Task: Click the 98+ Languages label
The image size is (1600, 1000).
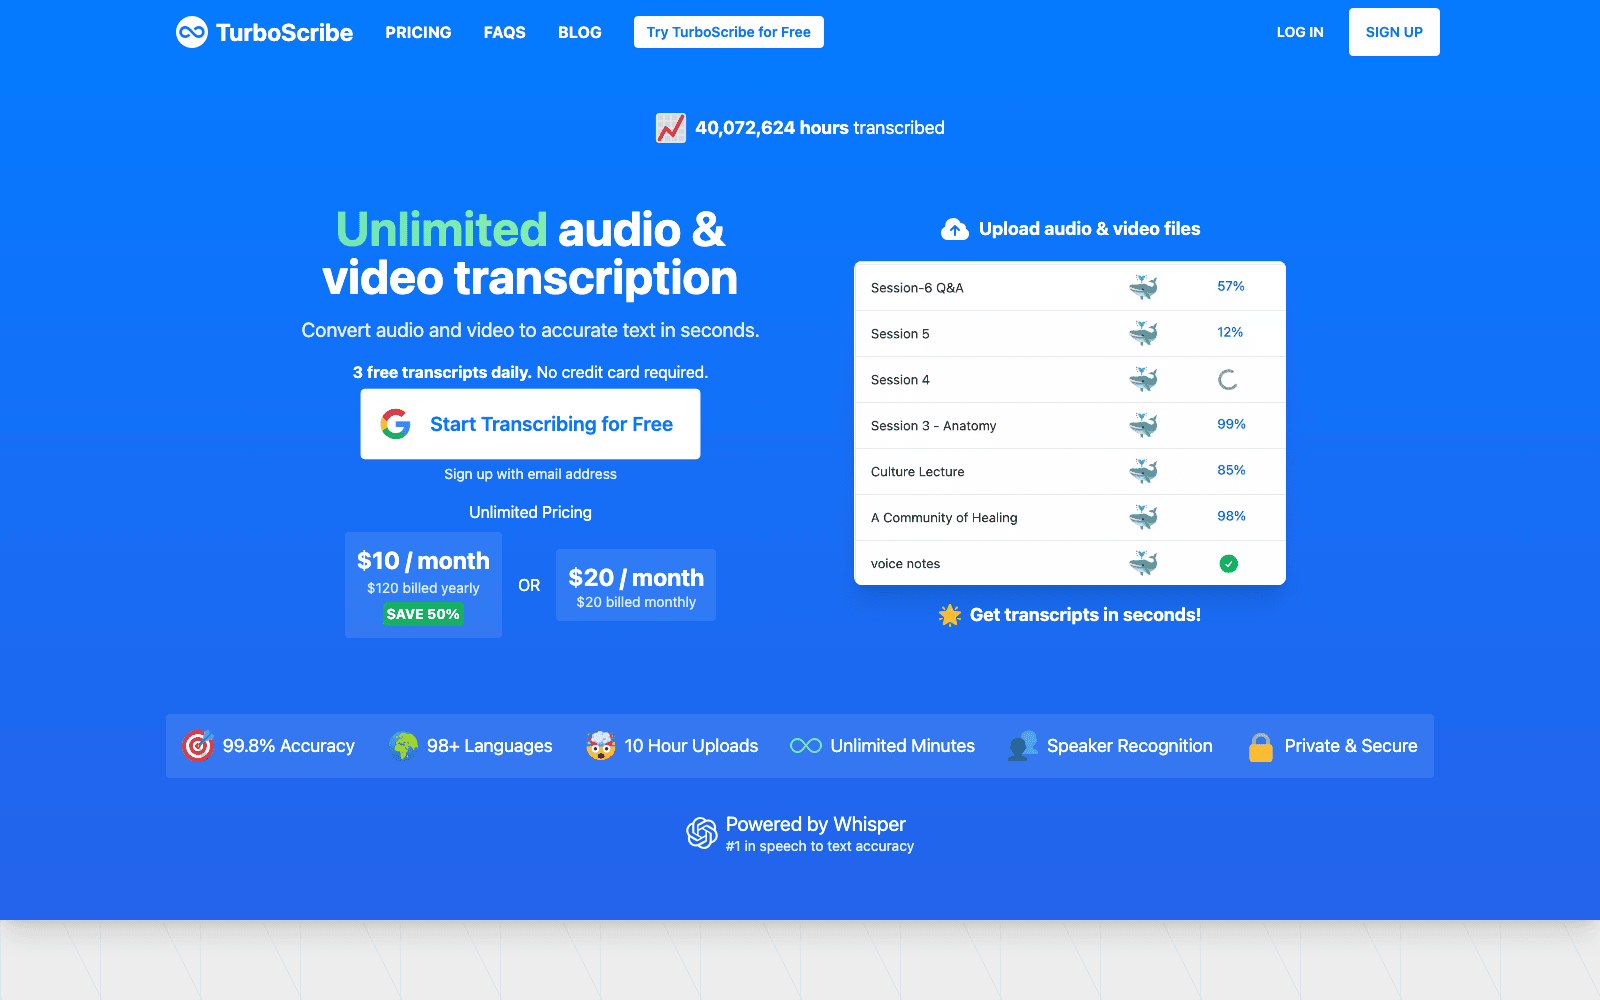Action: (489, 746)
